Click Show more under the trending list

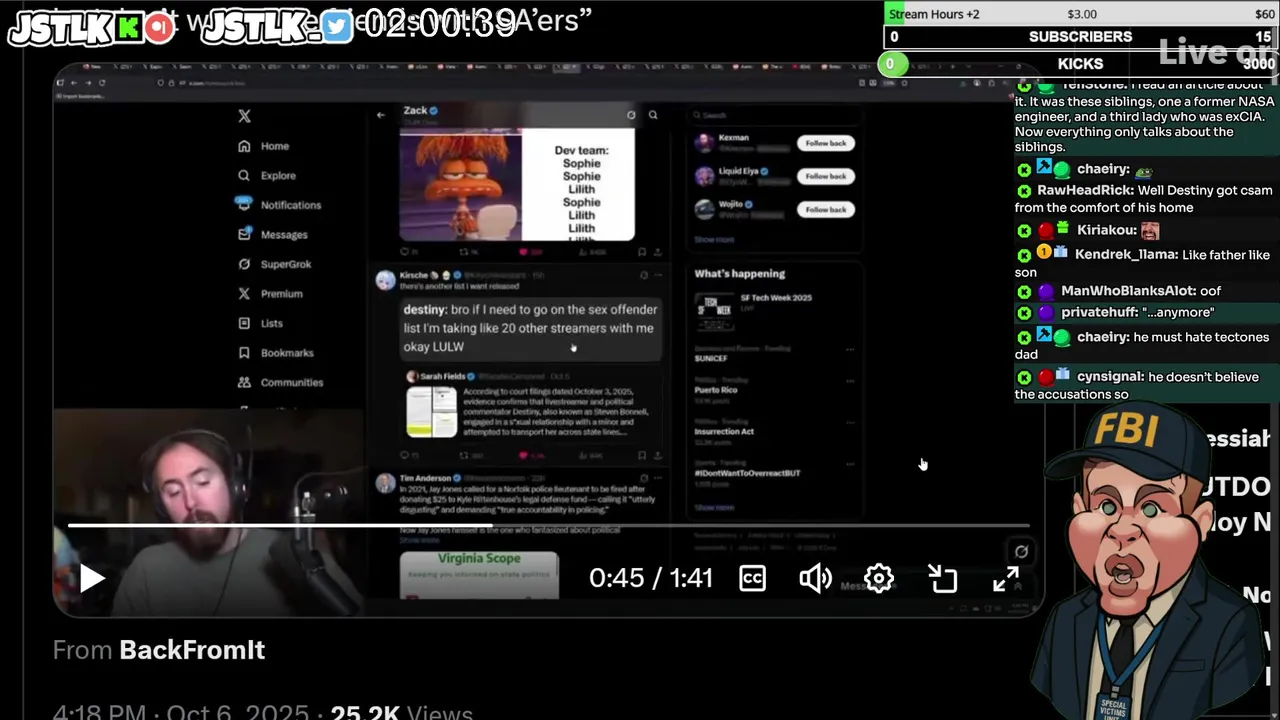[714, 507]
